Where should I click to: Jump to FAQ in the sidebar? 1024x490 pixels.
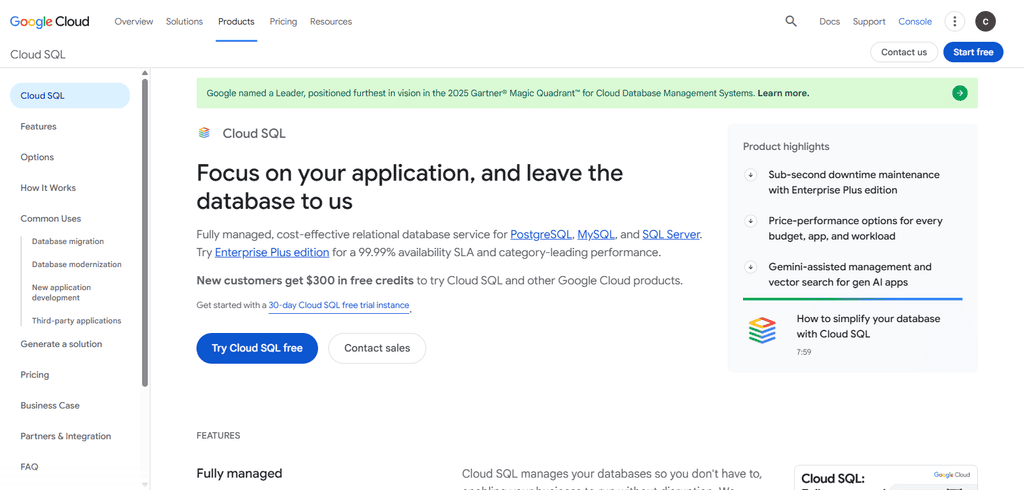29,466
